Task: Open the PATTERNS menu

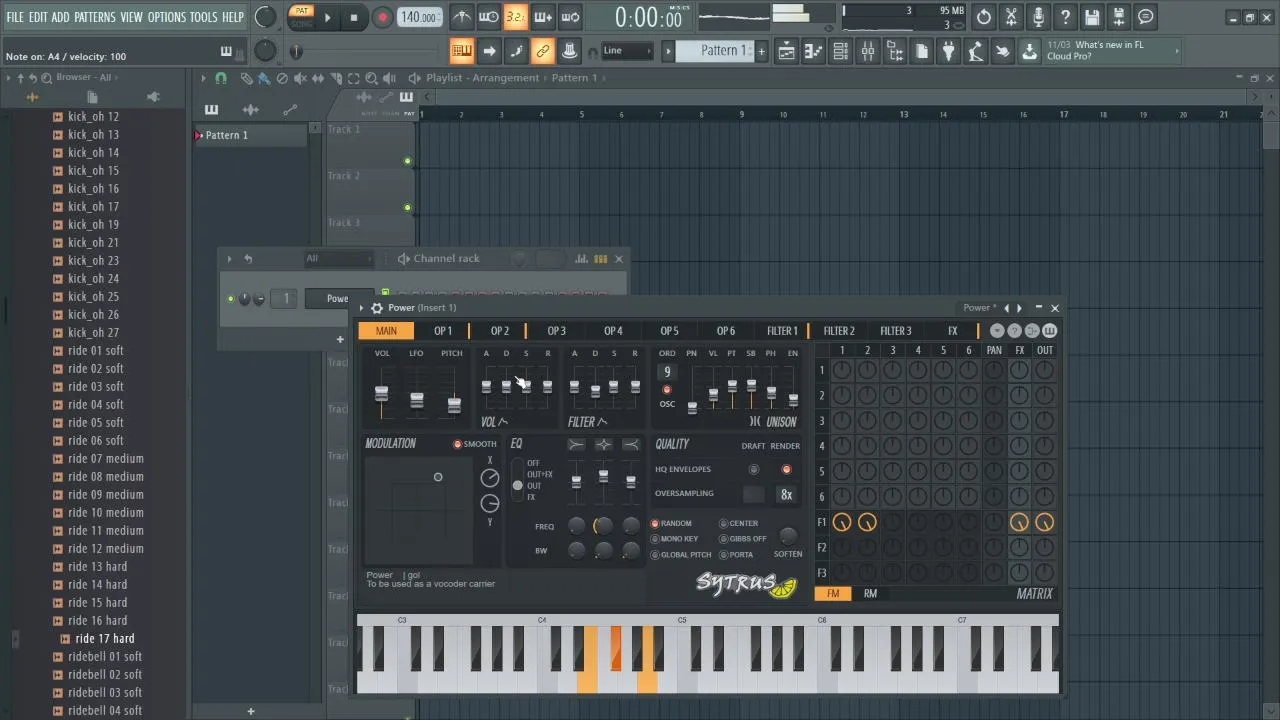Action: tap(95, 17)
